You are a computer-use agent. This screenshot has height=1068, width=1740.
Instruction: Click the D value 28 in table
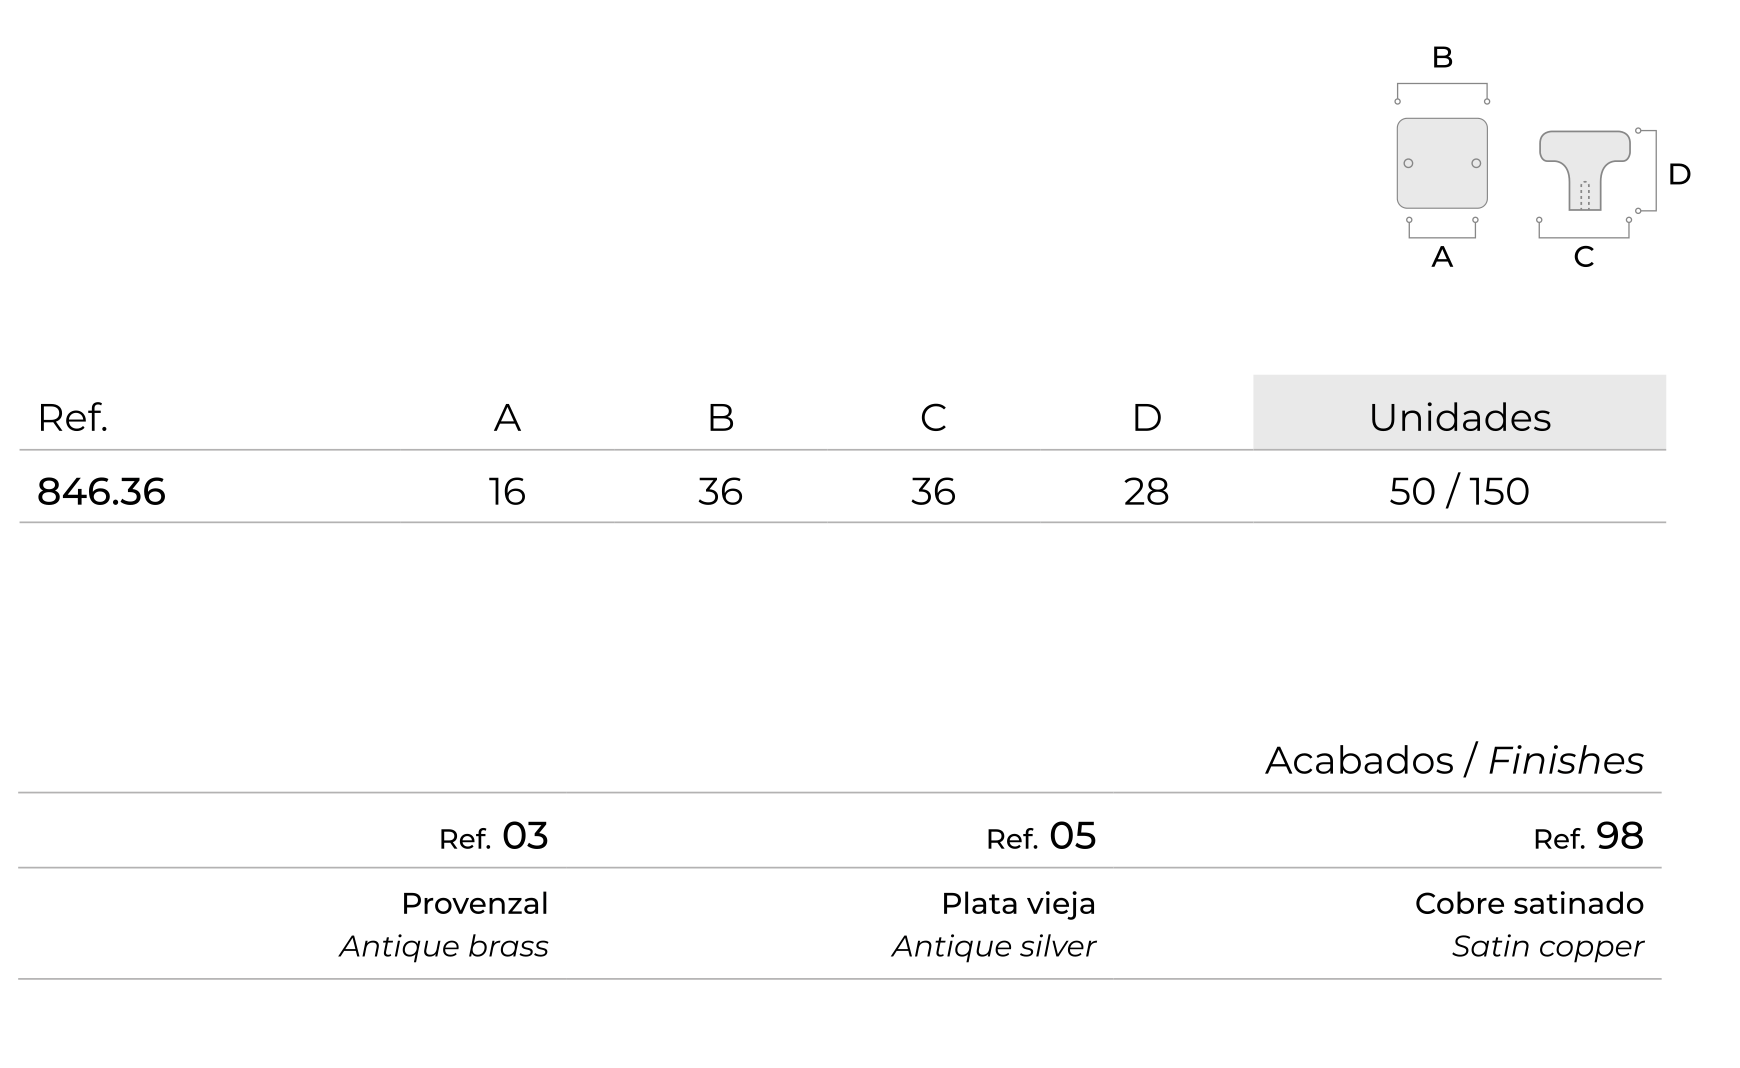tap(1146, 491)
